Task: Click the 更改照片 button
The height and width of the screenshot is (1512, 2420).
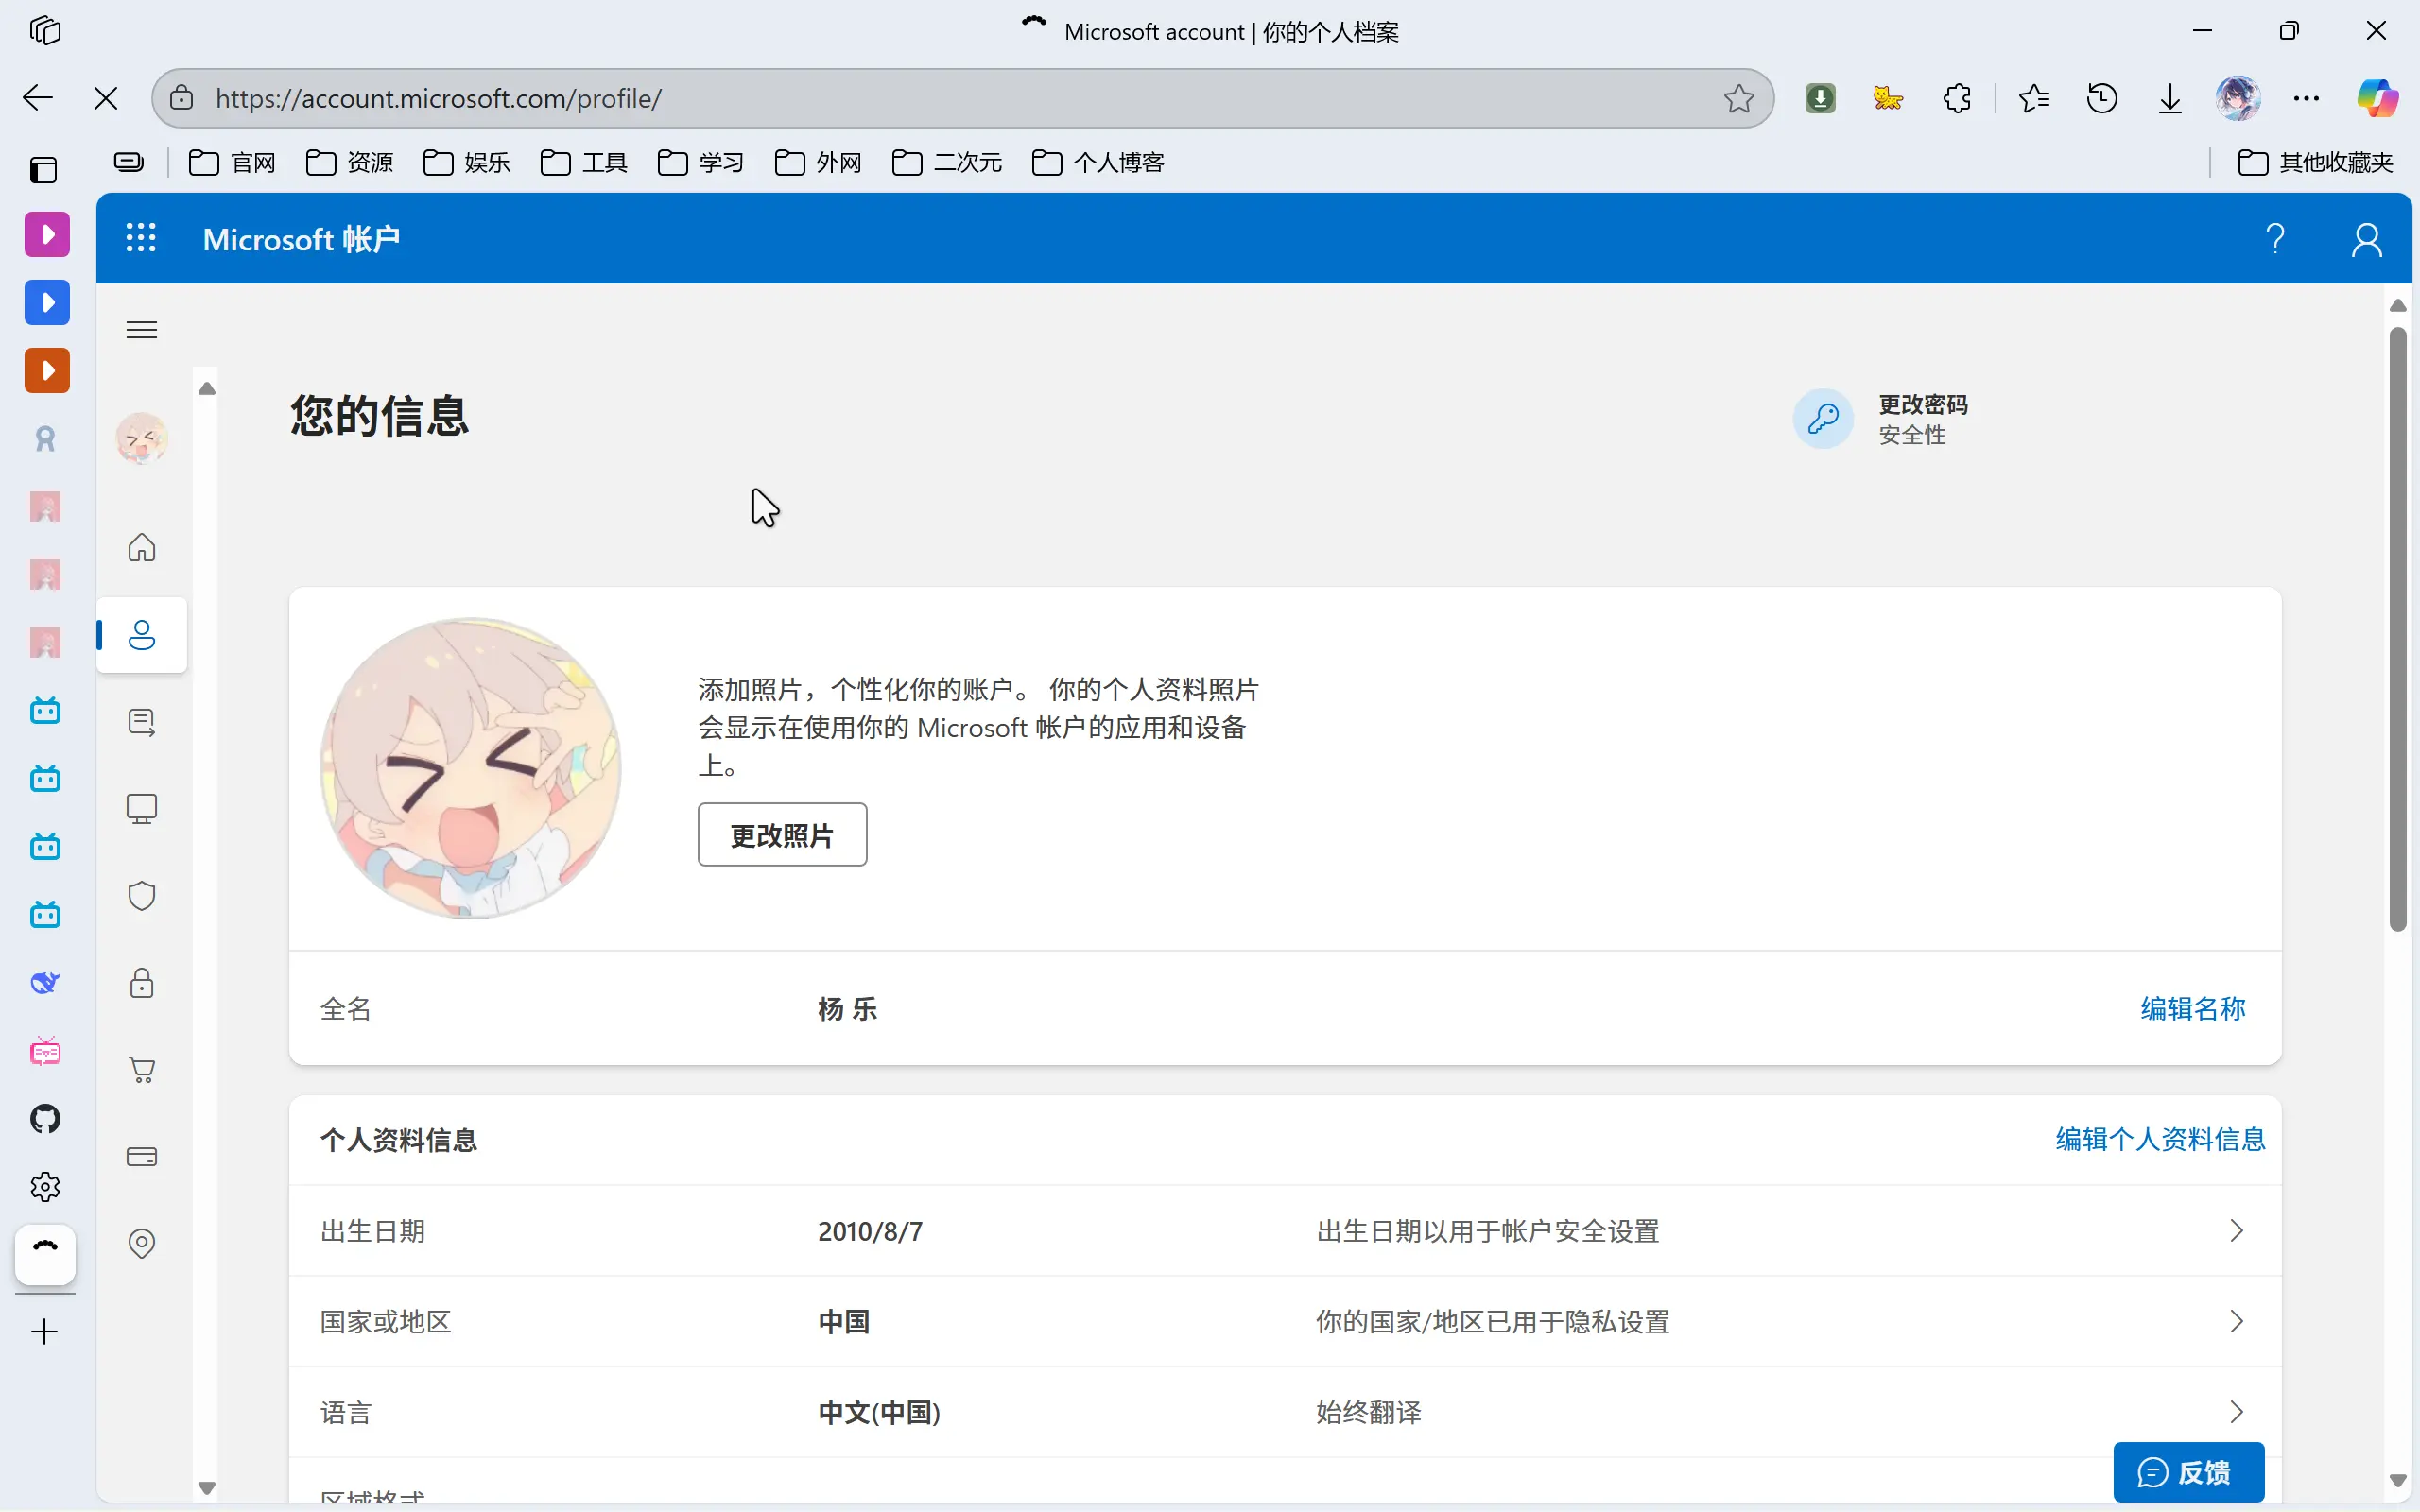Action: click(782, 835)
